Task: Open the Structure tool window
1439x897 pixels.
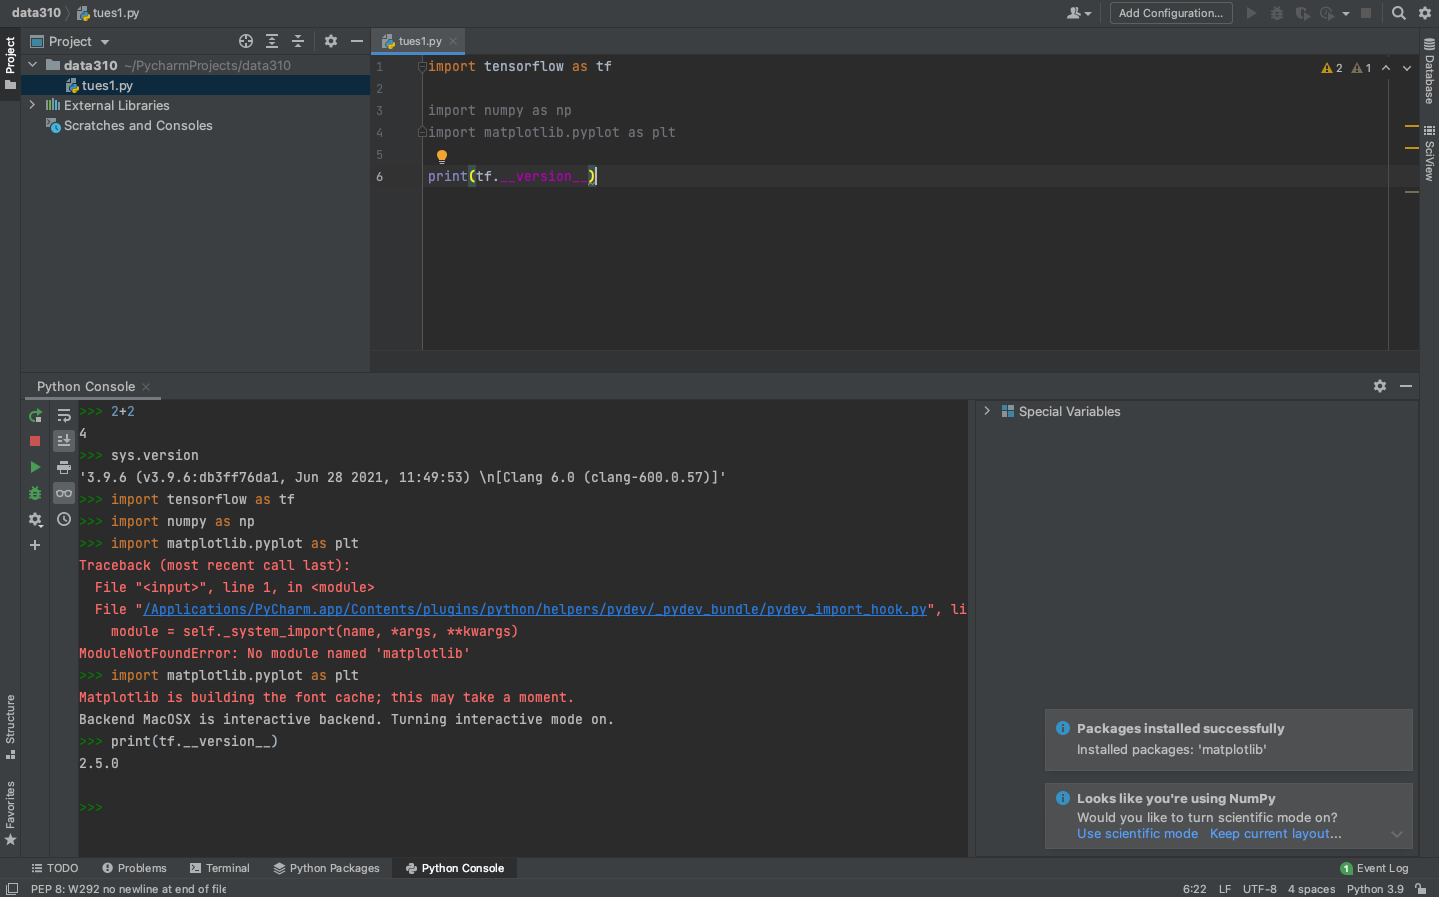Action: [10, 727]
